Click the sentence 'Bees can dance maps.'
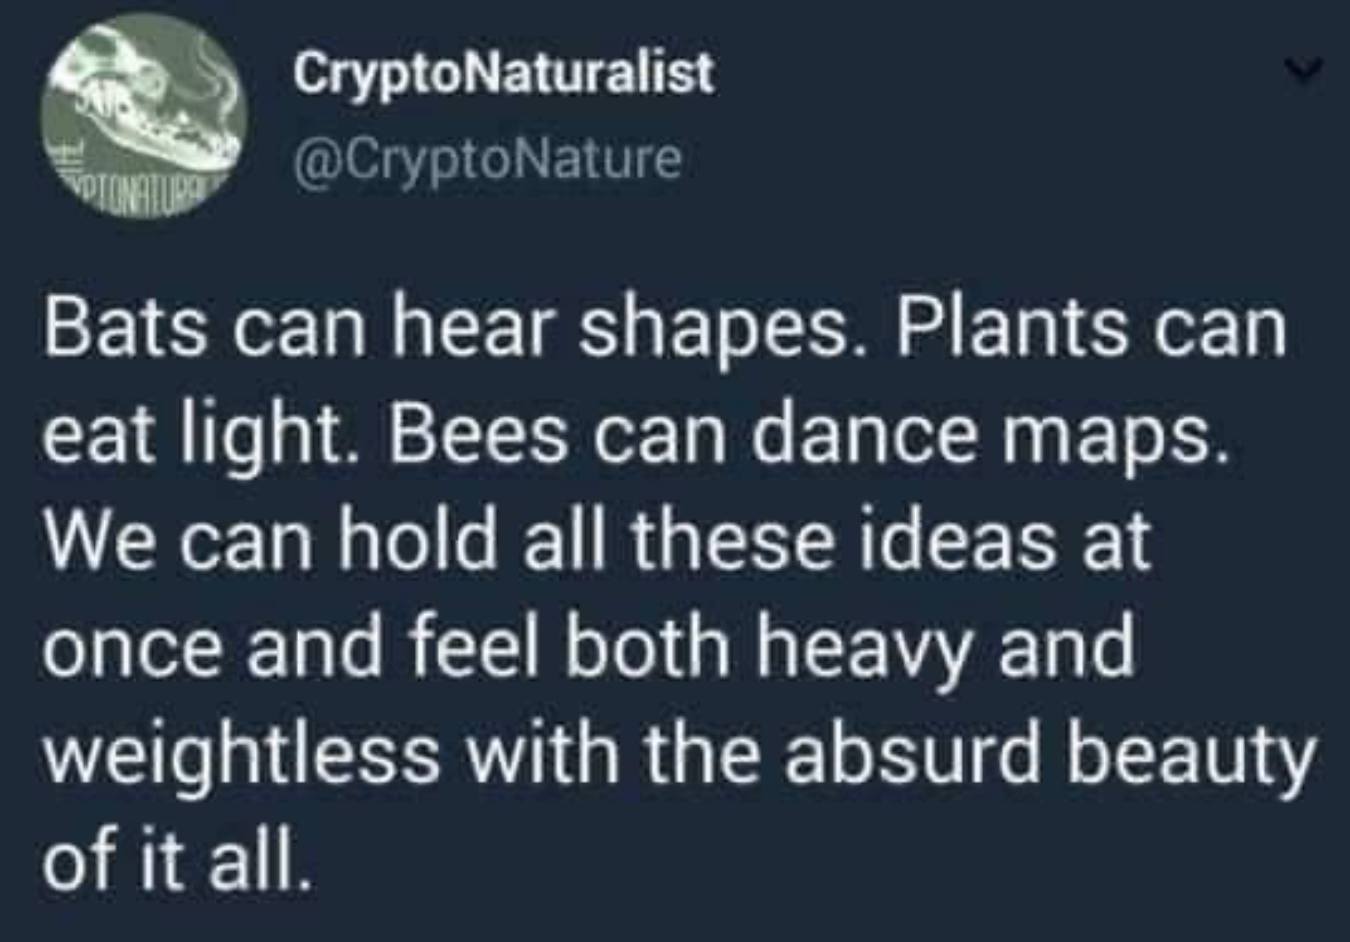The height and width of the screenshot is (942, 1350). point(806,435)
